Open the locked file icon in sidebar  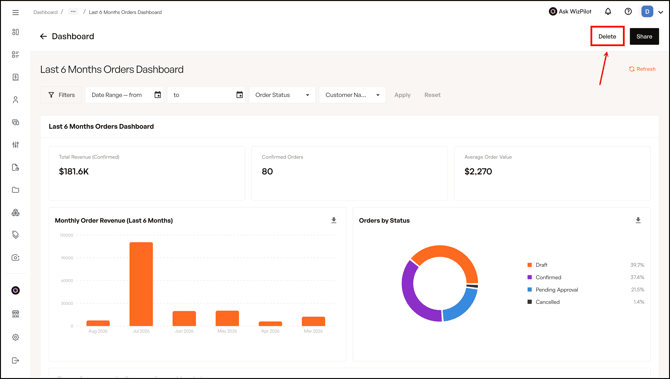pyautogui.click(x=15, y=167)
